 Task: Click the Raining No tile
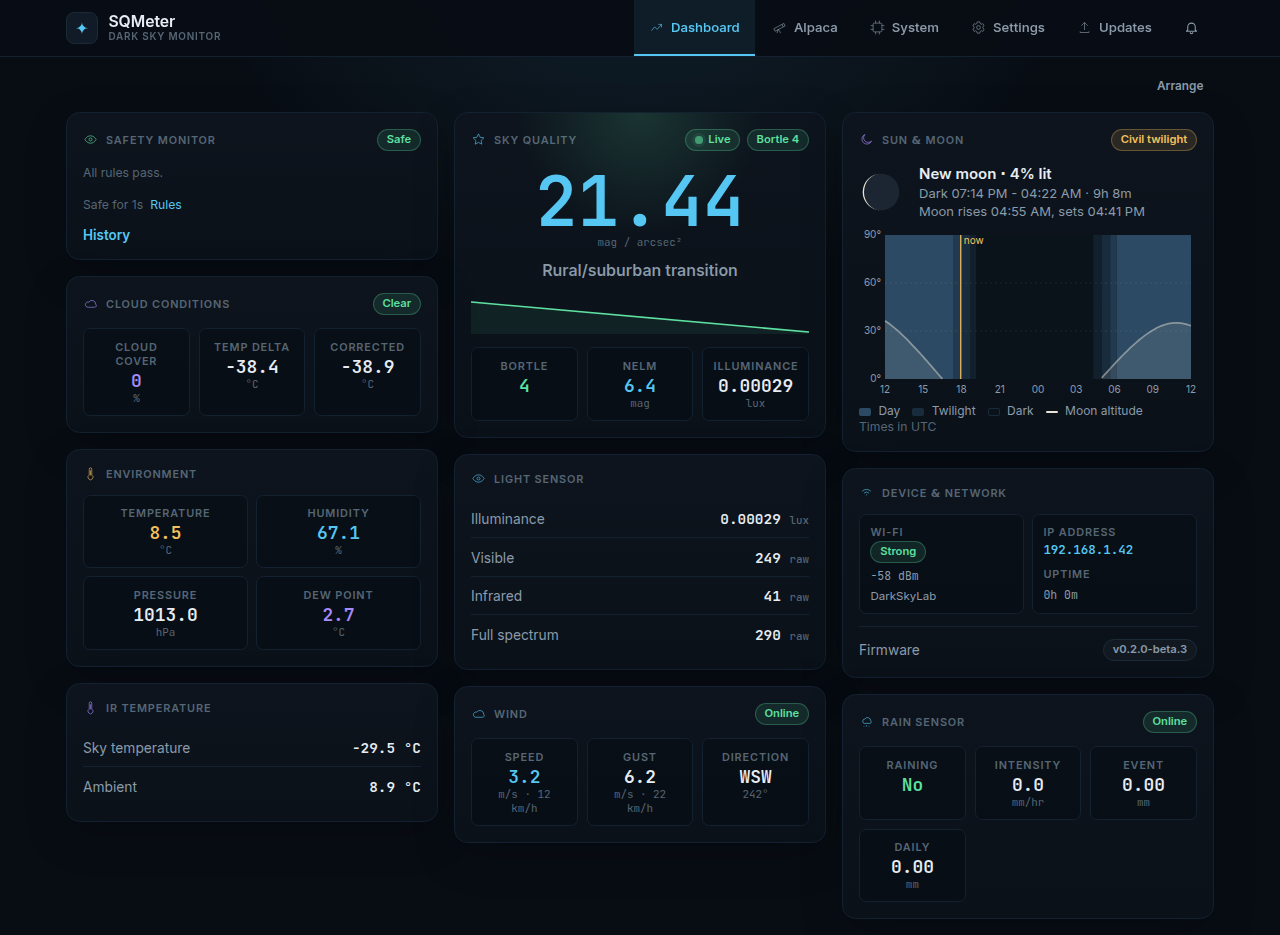pos(912,783)
